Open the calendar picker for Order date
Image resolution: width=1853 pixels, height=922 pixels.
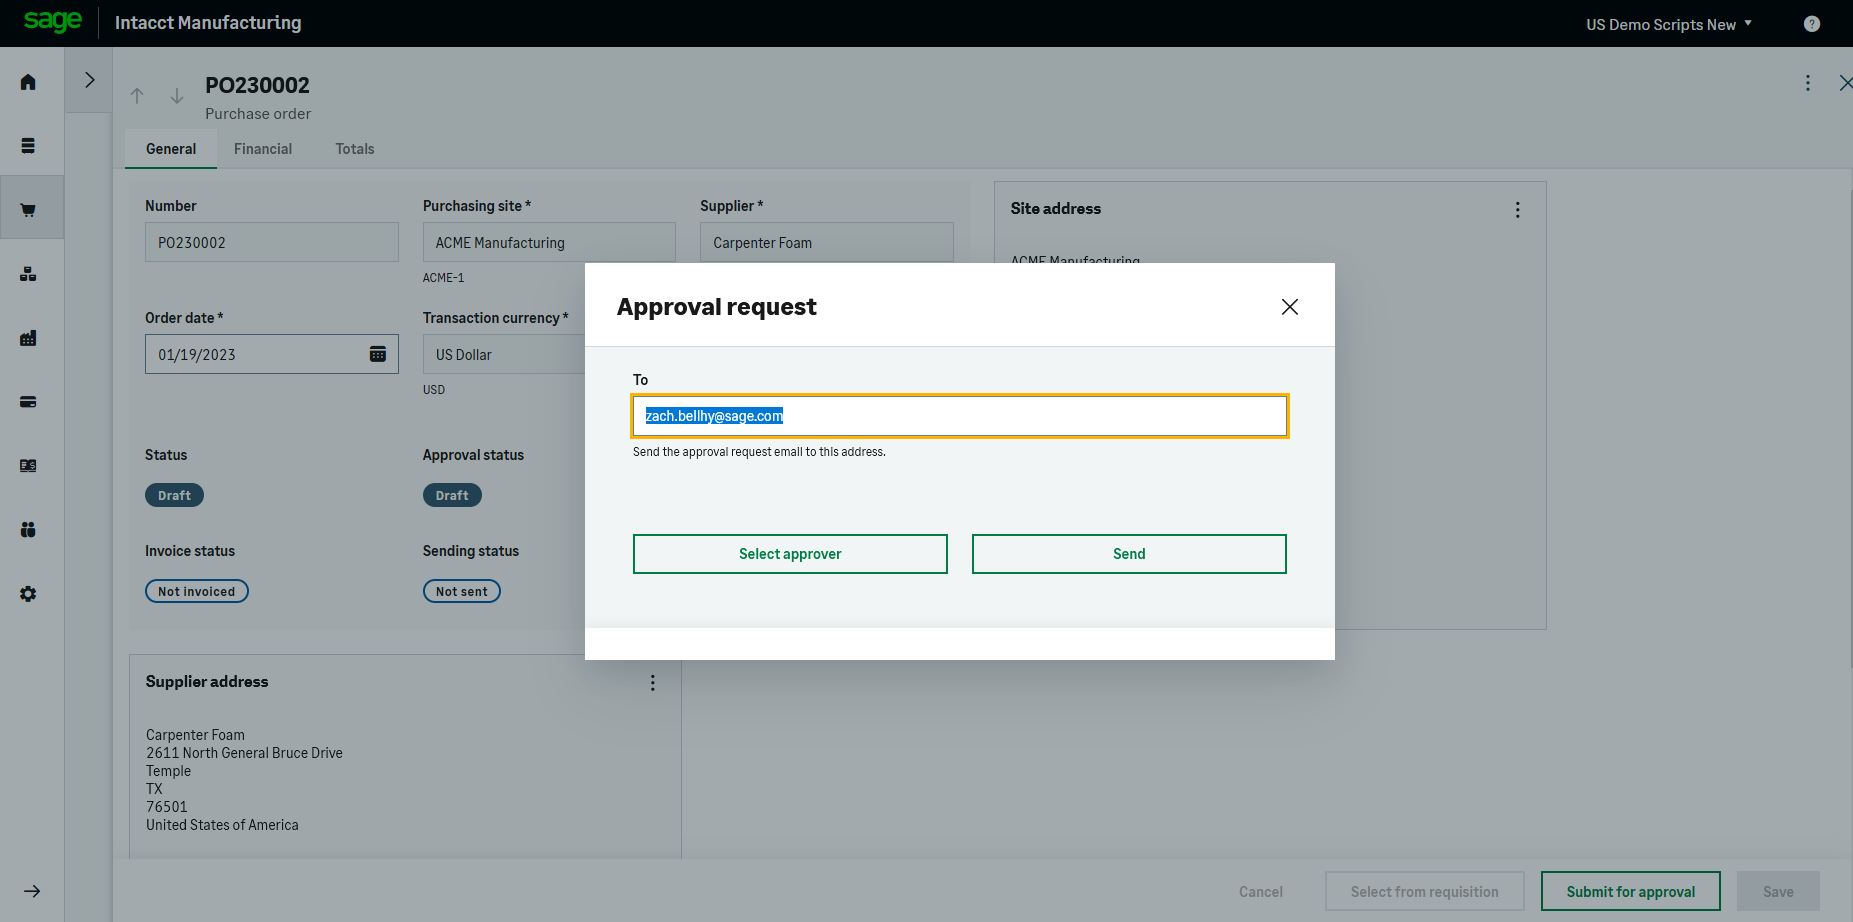pyautogui.click(x=377, y=353)
